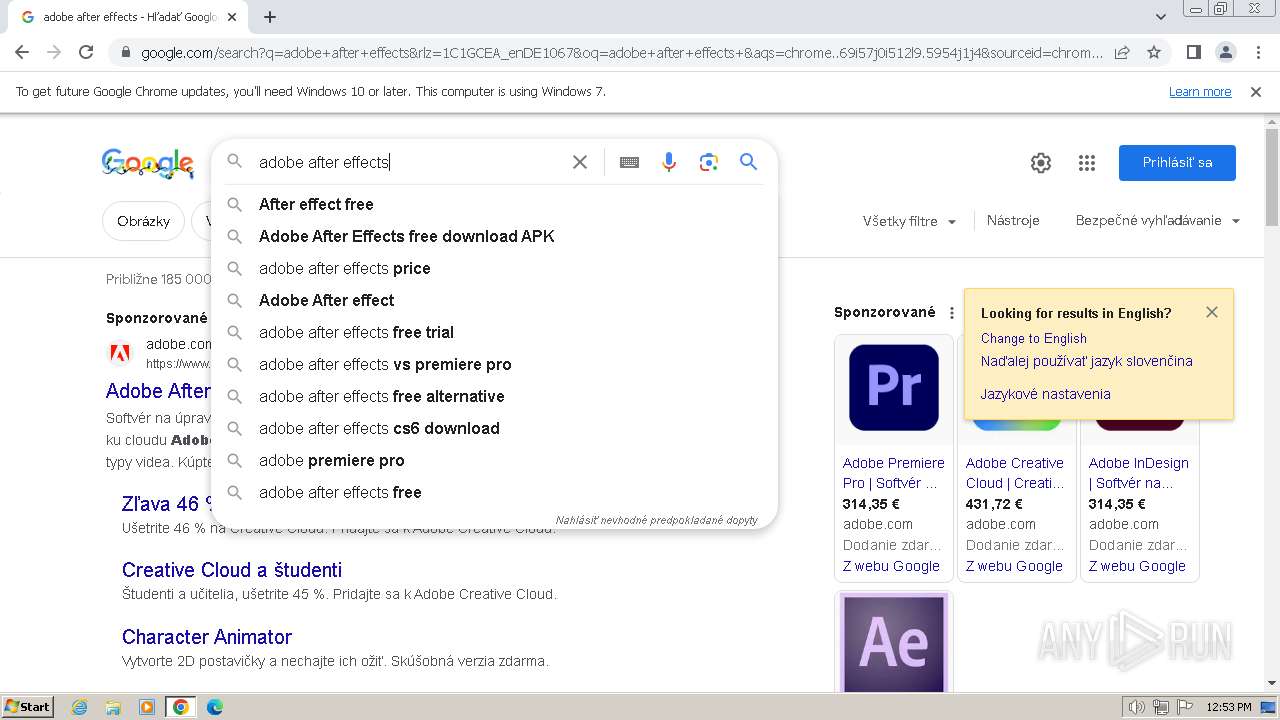Viewport: 1280px width, 720px height.
Task: Open Jazykové nastavenia language settings
Action: [1045, 394]
